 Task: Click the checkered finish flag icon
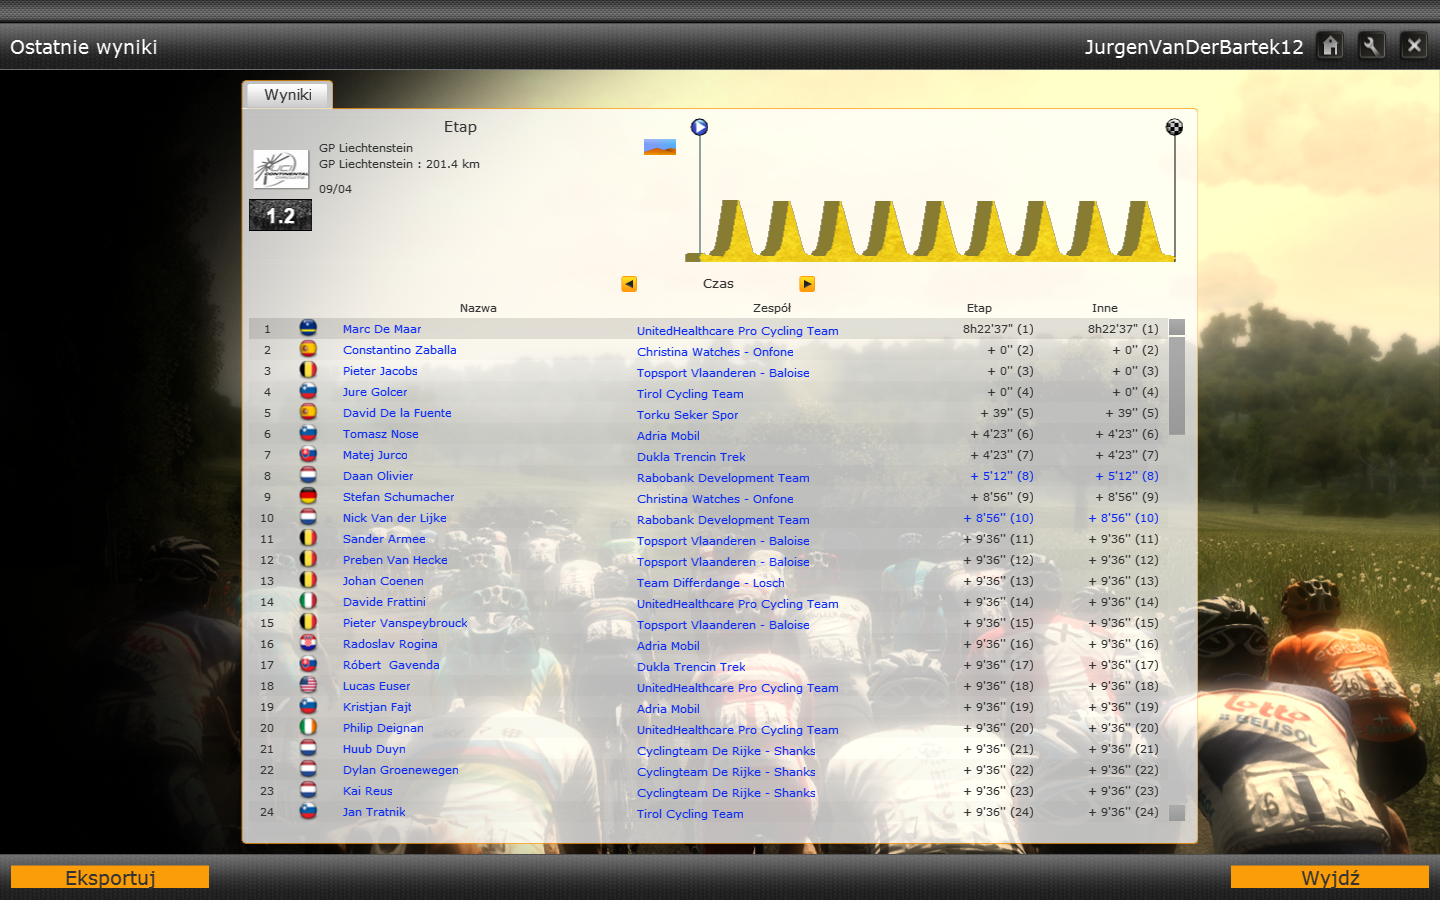[x=1174, y=127]
